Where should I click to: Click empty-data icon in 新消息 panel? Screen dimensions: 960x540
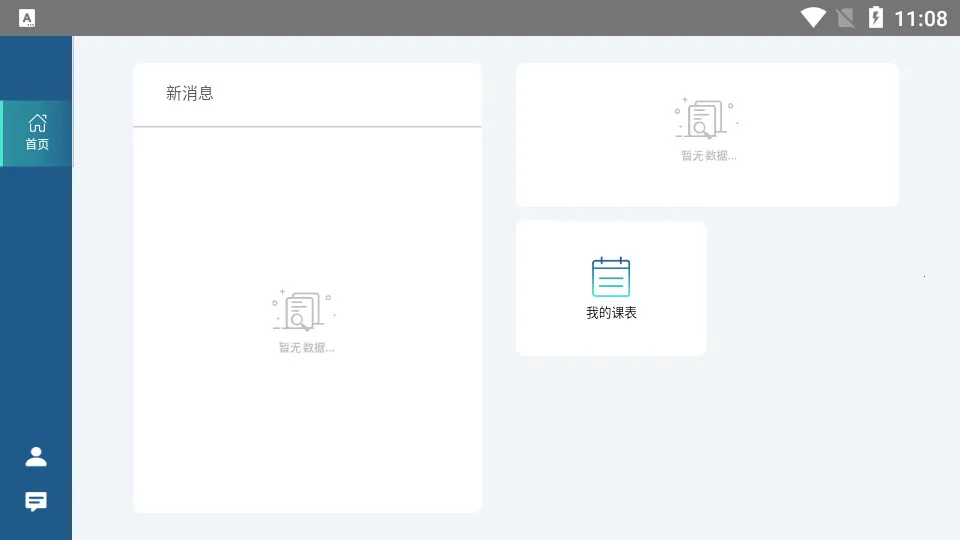coord(304,311)
